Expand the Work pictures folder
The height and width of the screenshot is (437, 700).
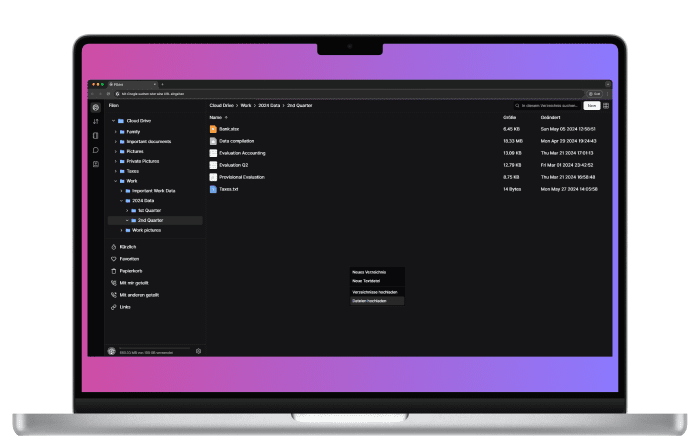pyautogui.click(x=120, y=230)
